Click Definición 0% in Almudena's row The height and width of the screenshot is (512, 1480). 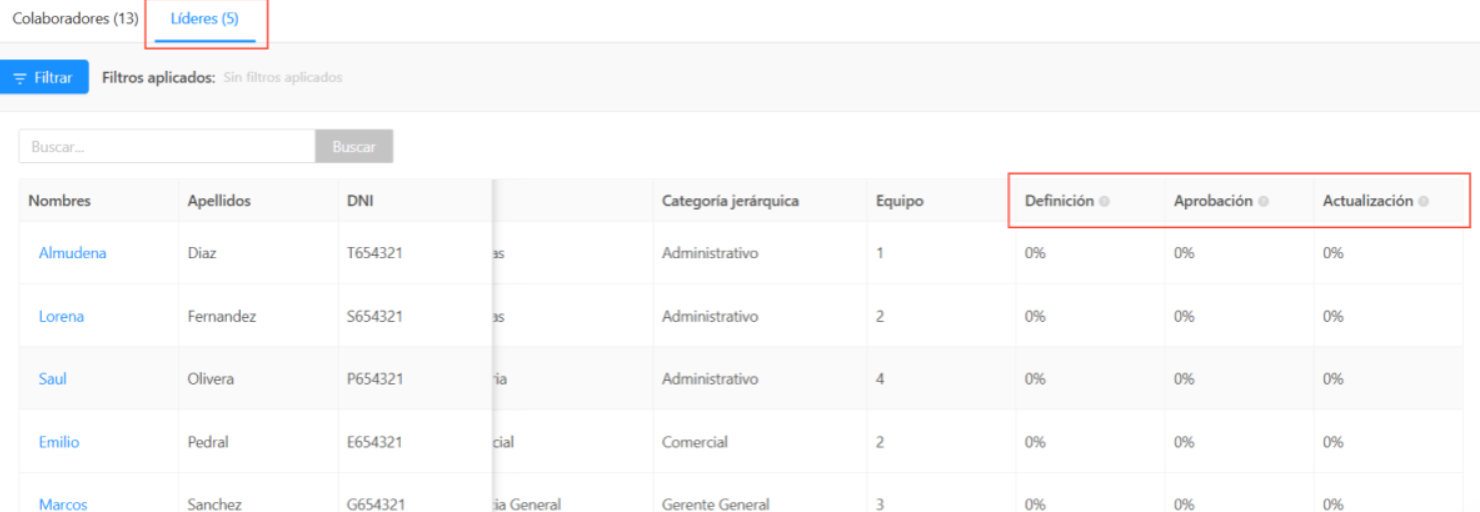point(1035,253)
